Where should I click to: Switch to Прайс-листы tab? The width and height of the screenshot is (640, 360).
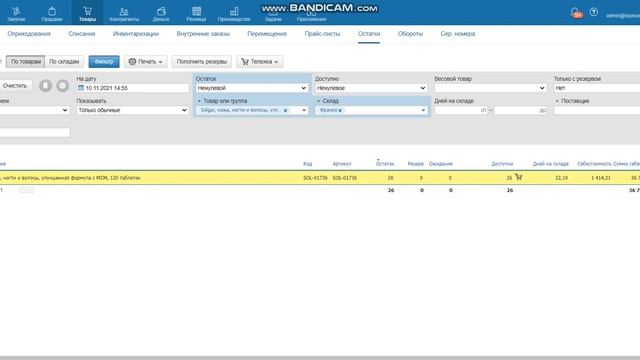pyautogui.click(x=322, y=34)
